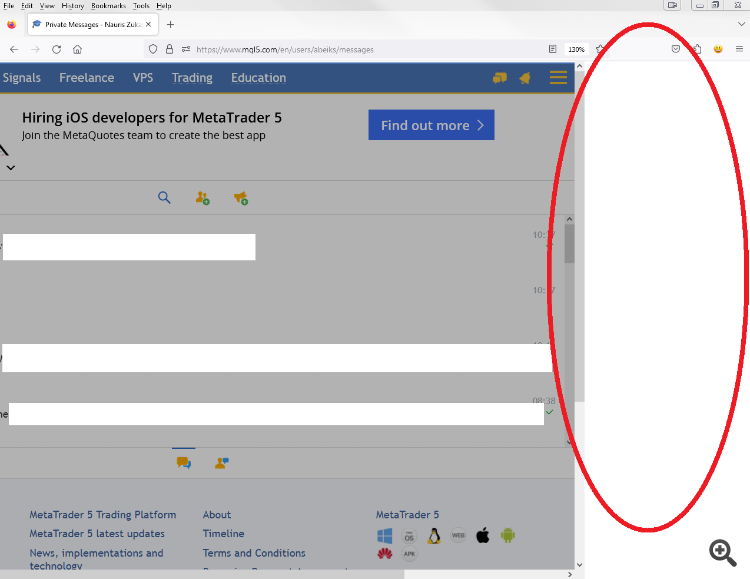The image size is (750, 579).
Task: Close the Private Messages tab
Action: (x=148, y=24)
